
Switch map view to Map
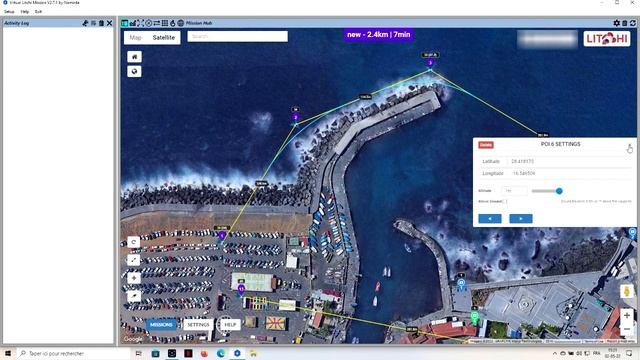(x=136, y=38)
